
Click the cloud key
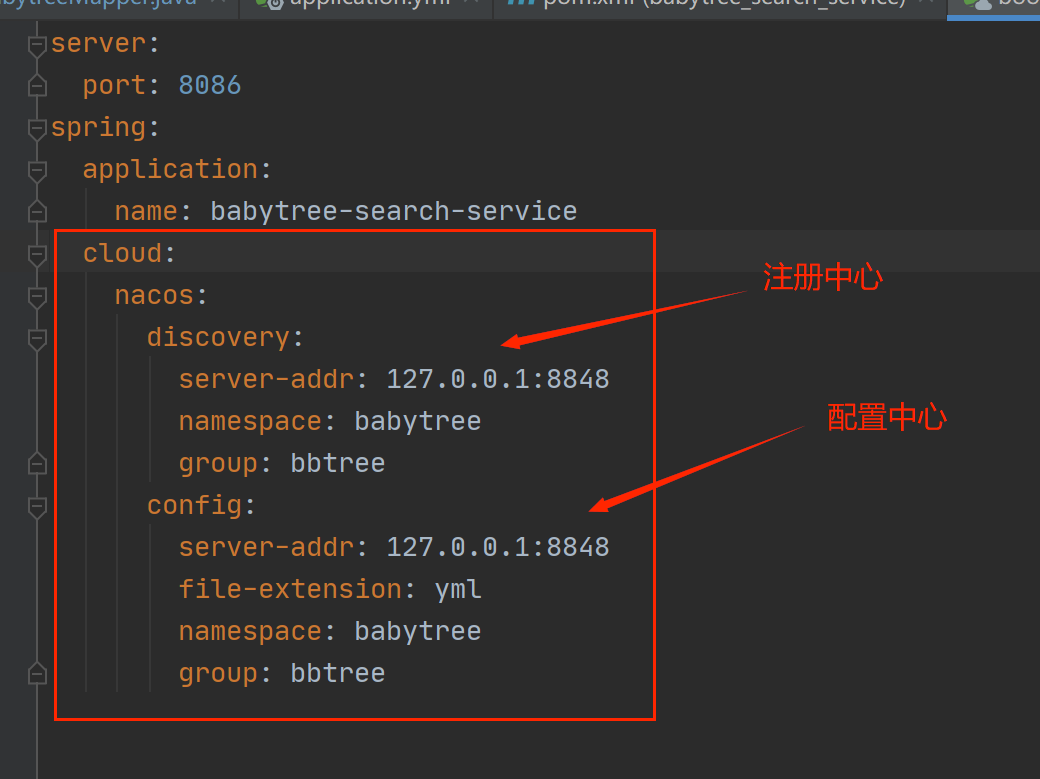click(122, 253)
